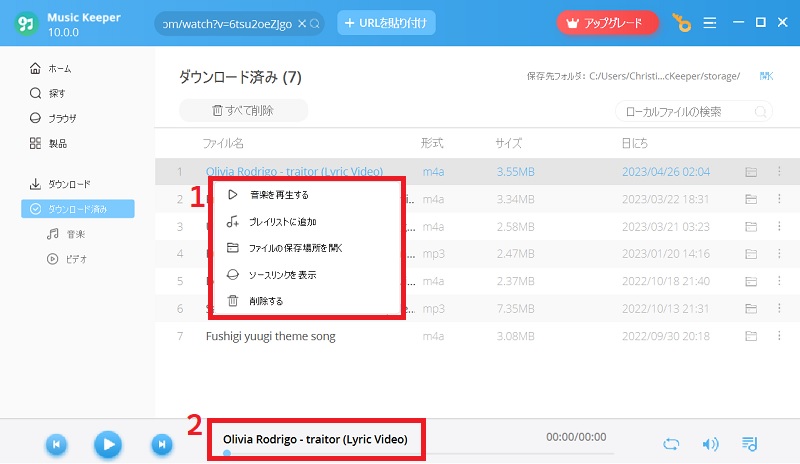Sort by 日にち column header
The image size is (800, 464).
point(634,143)
